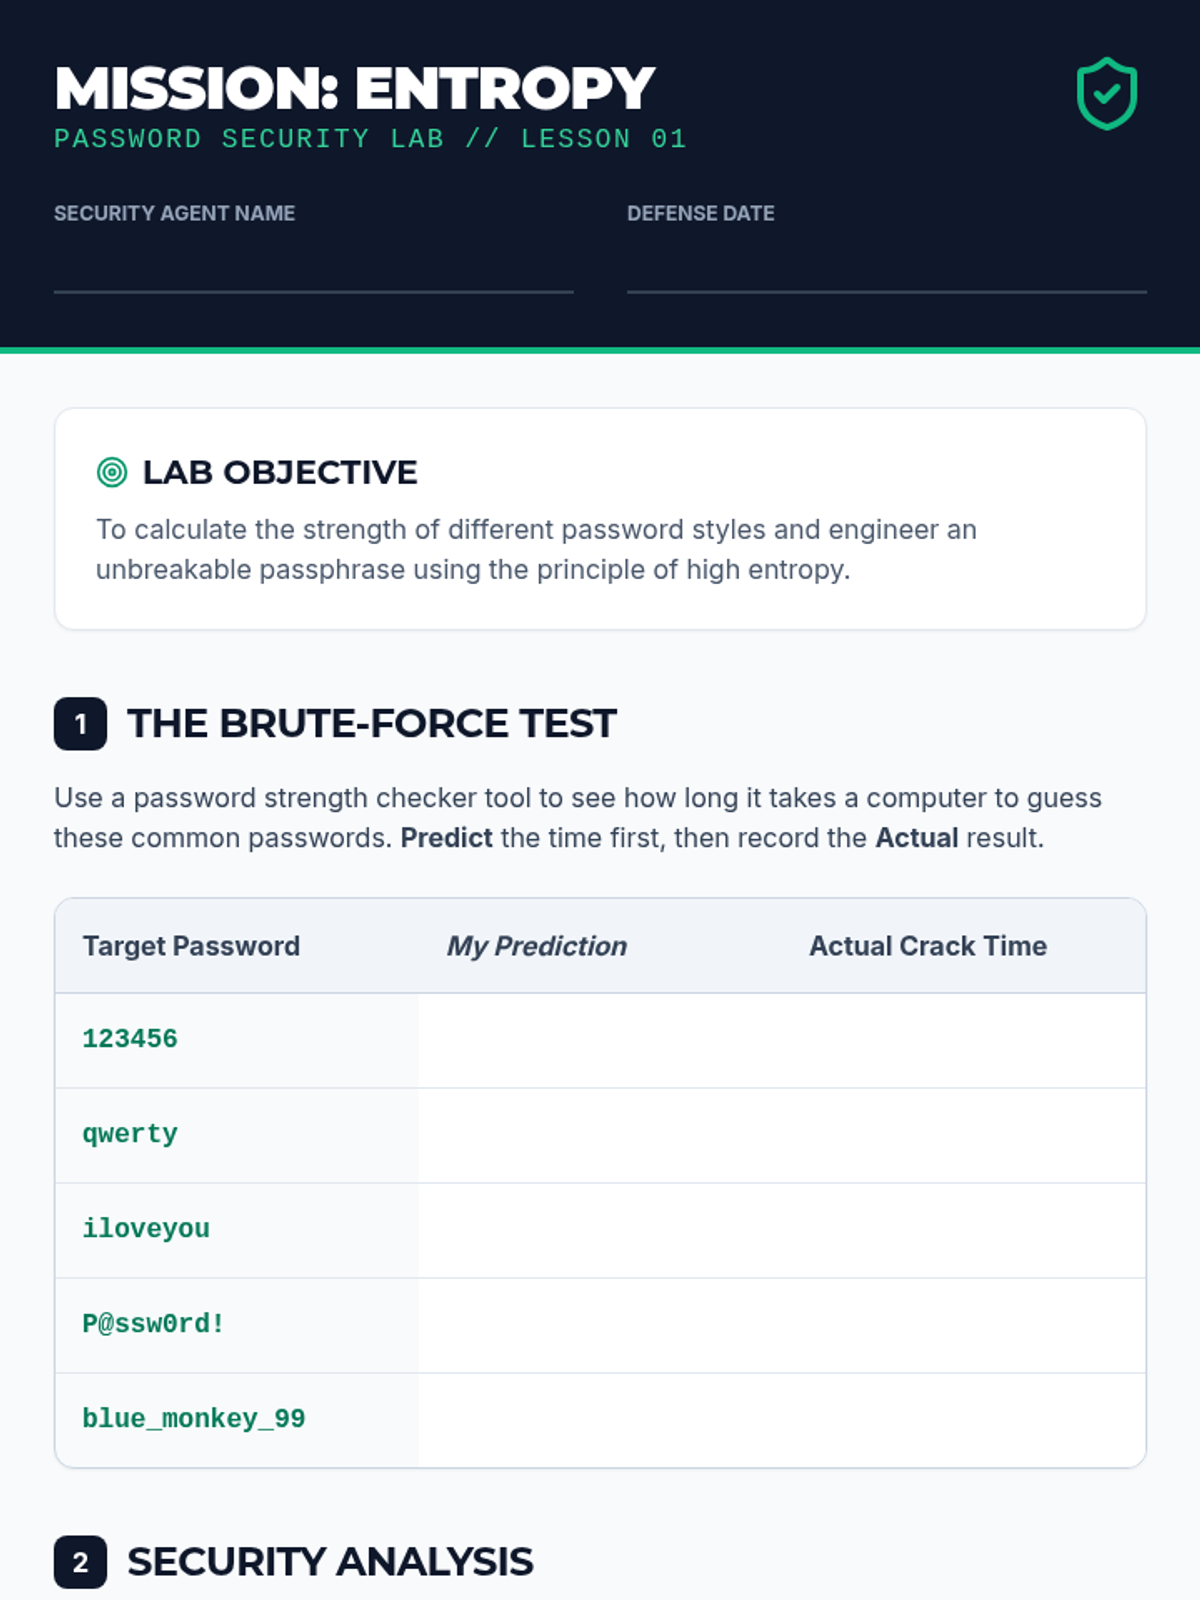
Task: Fill in the Security Agent Name field
Action: click(x=313, y=264)
